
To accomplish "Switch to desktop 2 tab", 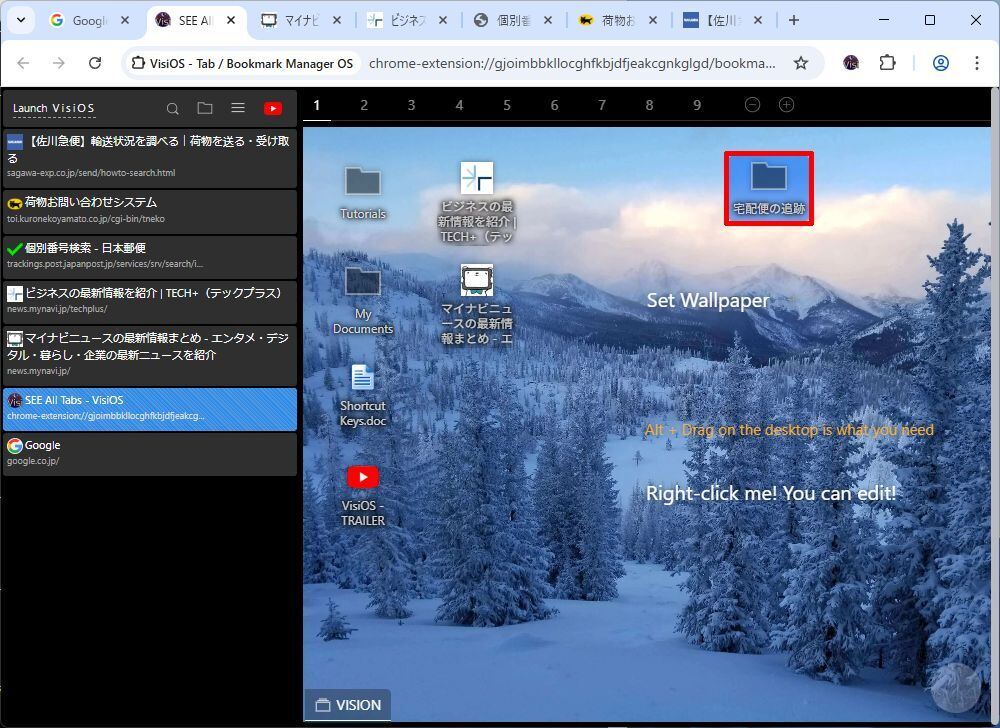I will point(364,105).
